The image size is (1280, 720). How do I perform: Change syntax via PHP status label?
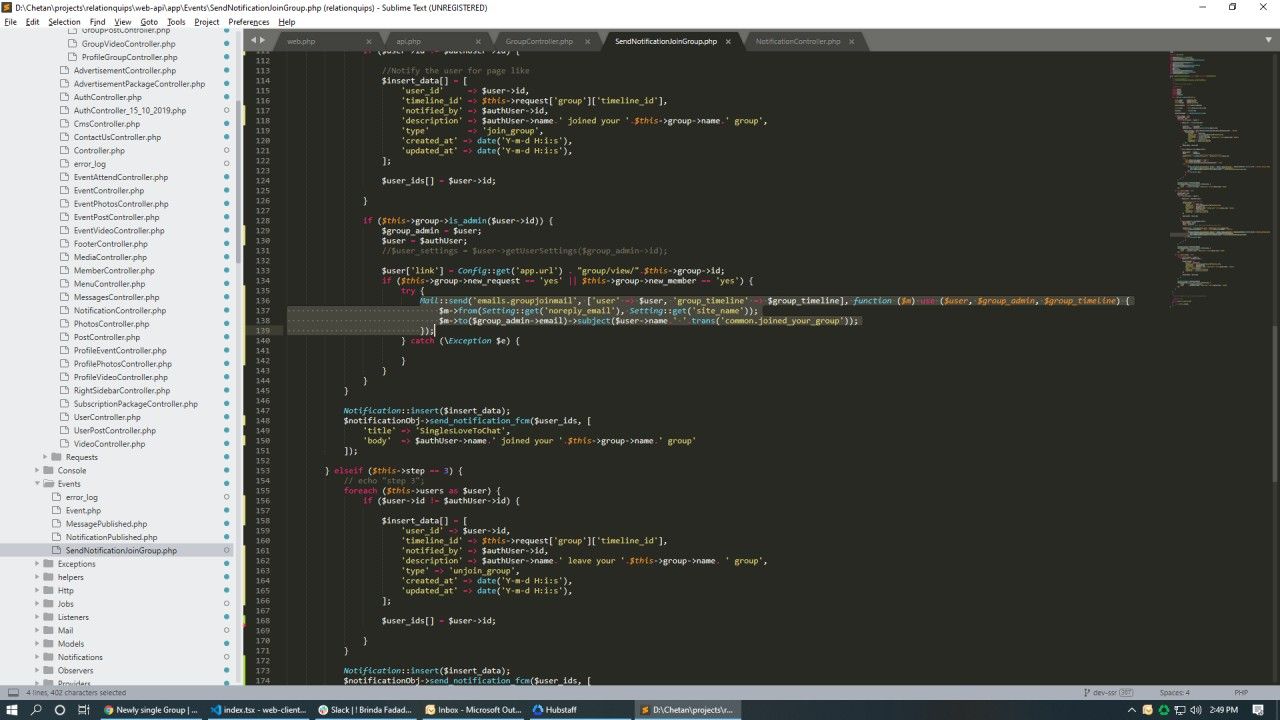1241,692
